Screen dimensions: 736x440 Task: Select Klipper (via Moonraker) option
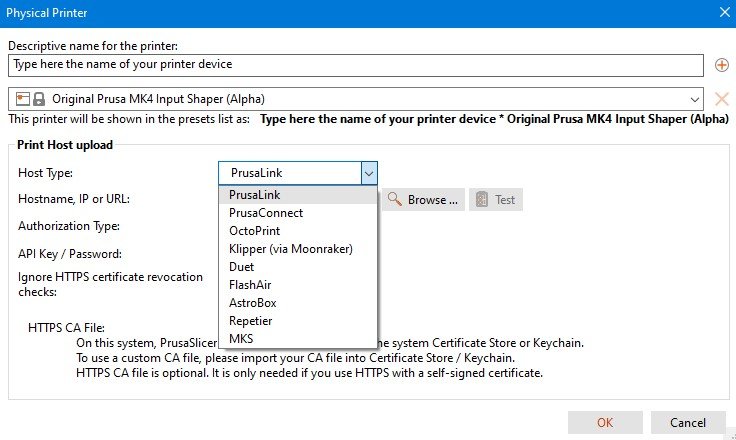(x=298, y=249)
